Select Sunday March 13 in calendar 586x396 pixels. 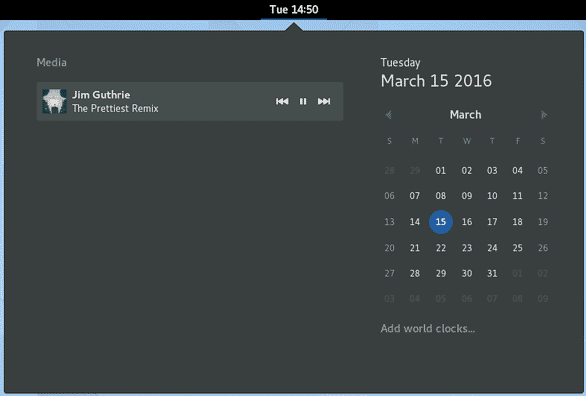point(389,222)
